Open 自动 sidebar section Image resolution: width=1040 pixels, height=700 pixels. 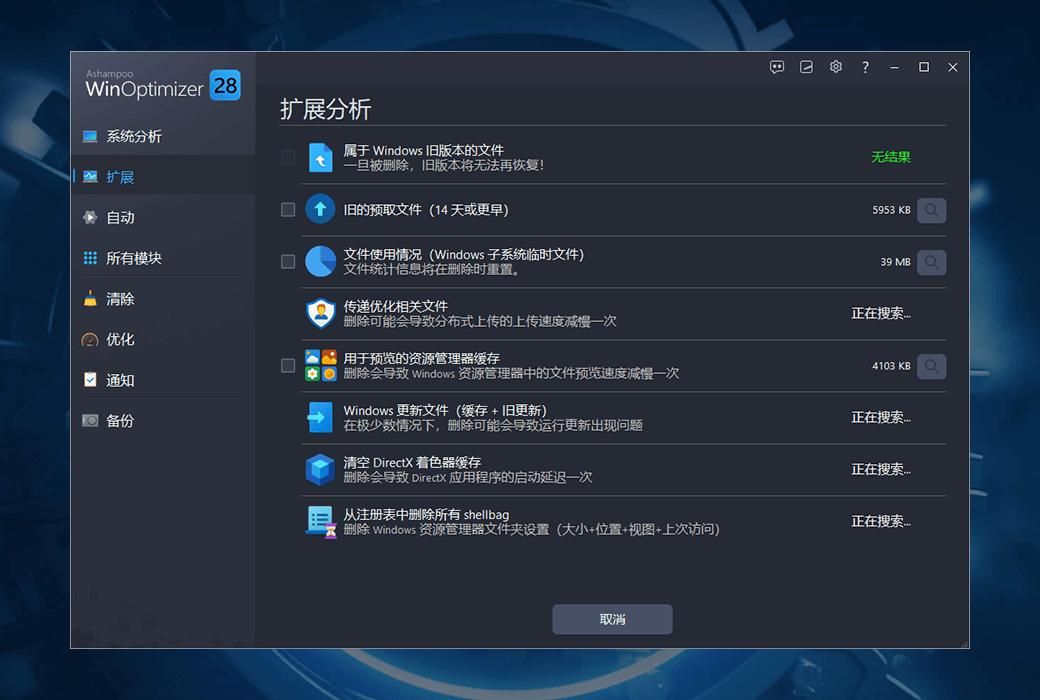coord(163,218)
